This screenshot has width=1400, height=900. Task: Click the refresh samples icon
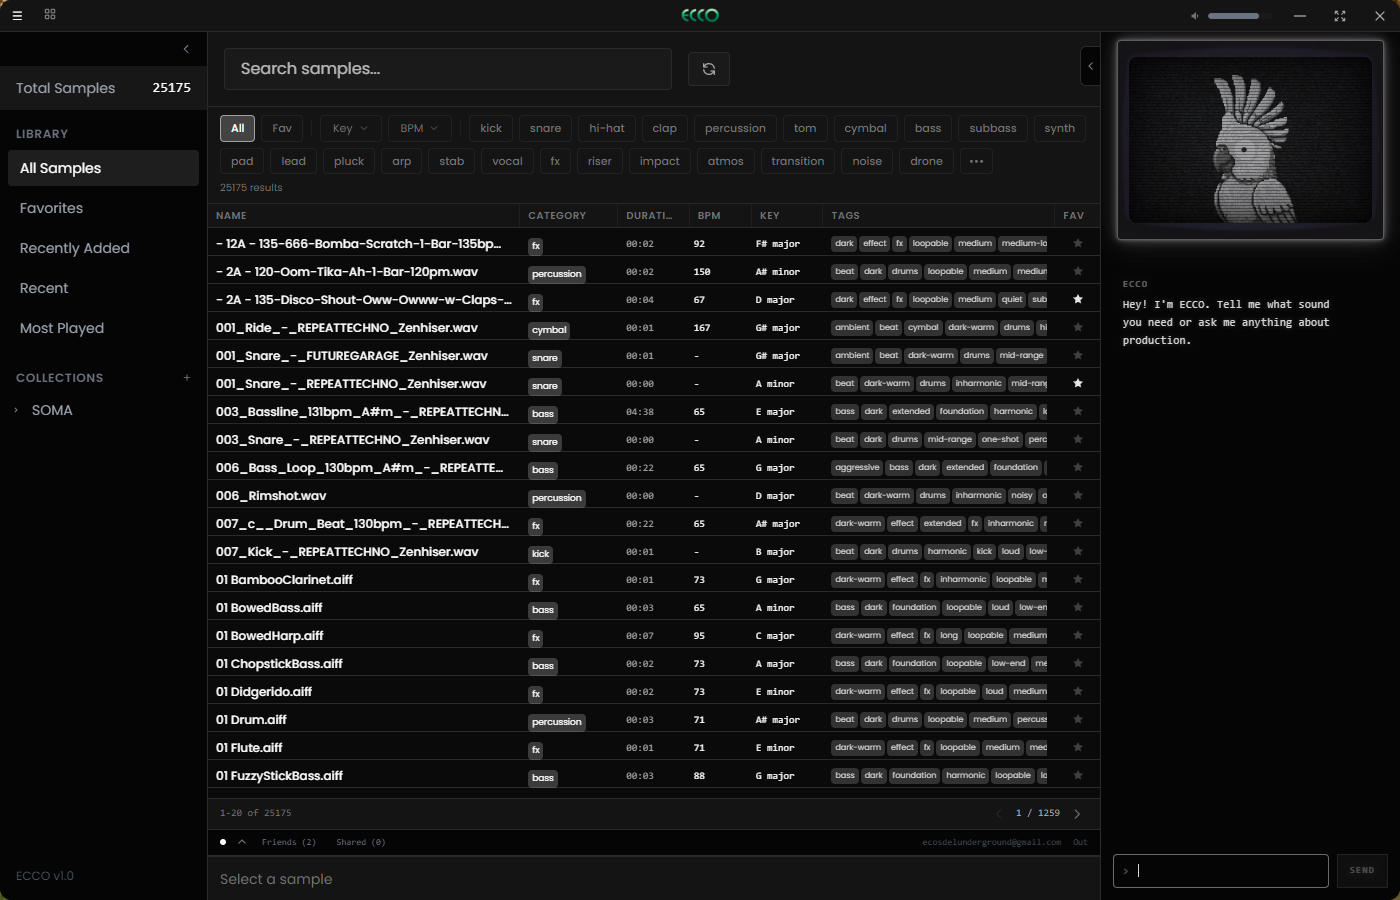[709, 69]
